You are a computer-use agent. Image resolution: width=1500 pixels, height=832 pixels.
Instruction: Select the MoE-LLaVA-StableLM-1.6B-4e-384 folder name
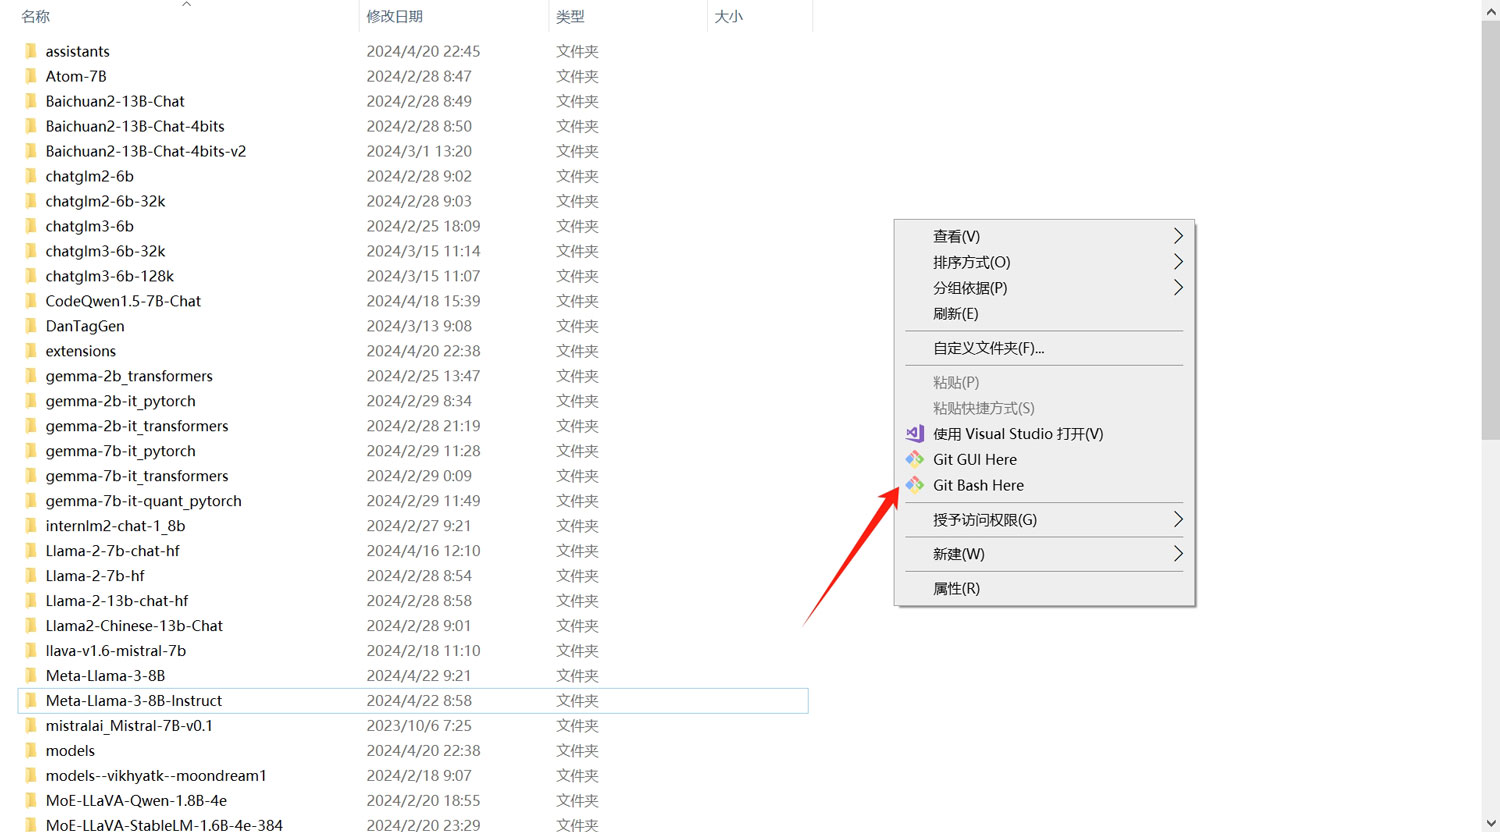(164, 826)
